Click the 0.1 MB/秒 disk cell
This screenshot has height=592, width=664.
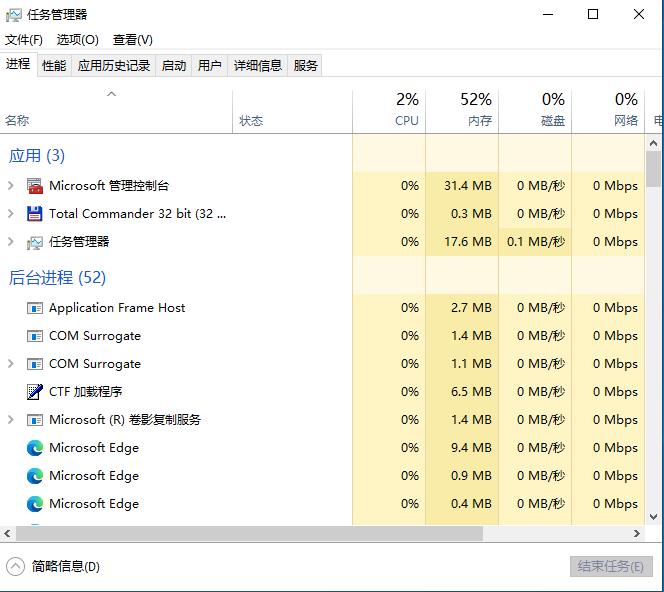point(536,242)
